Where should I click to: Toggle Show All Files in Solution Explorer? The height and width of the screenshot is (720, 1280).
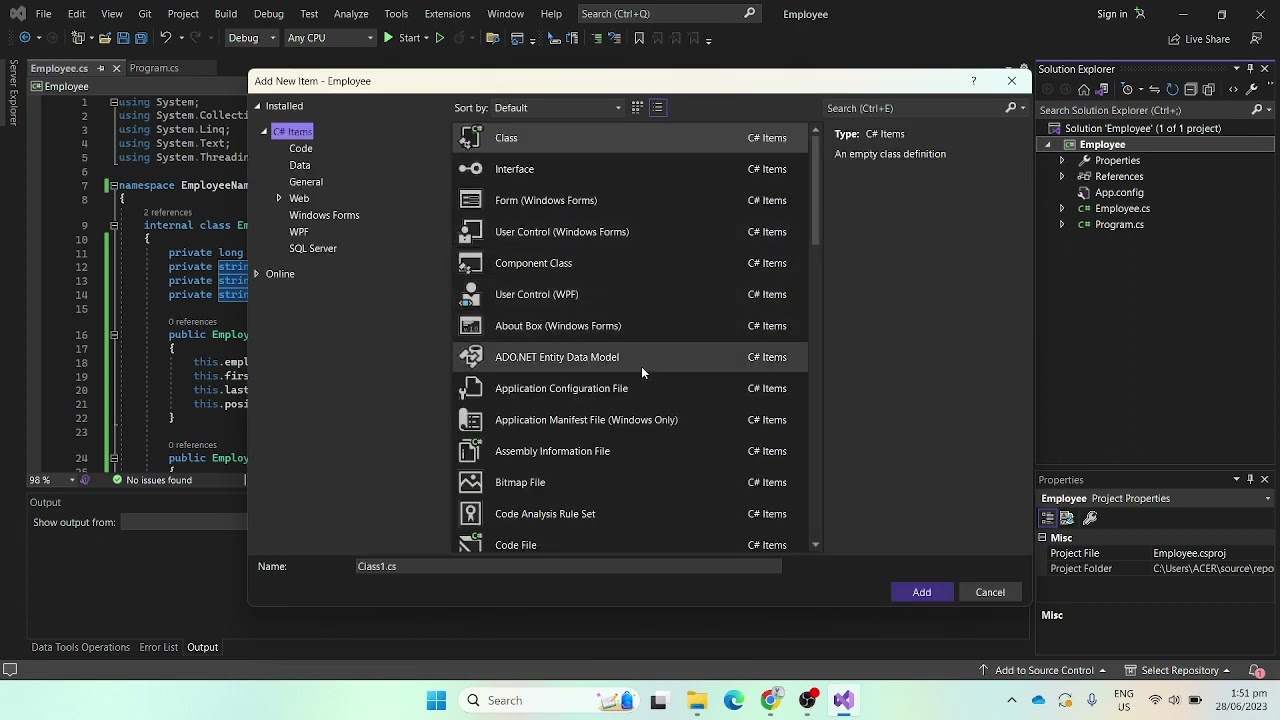(1208, 89)
